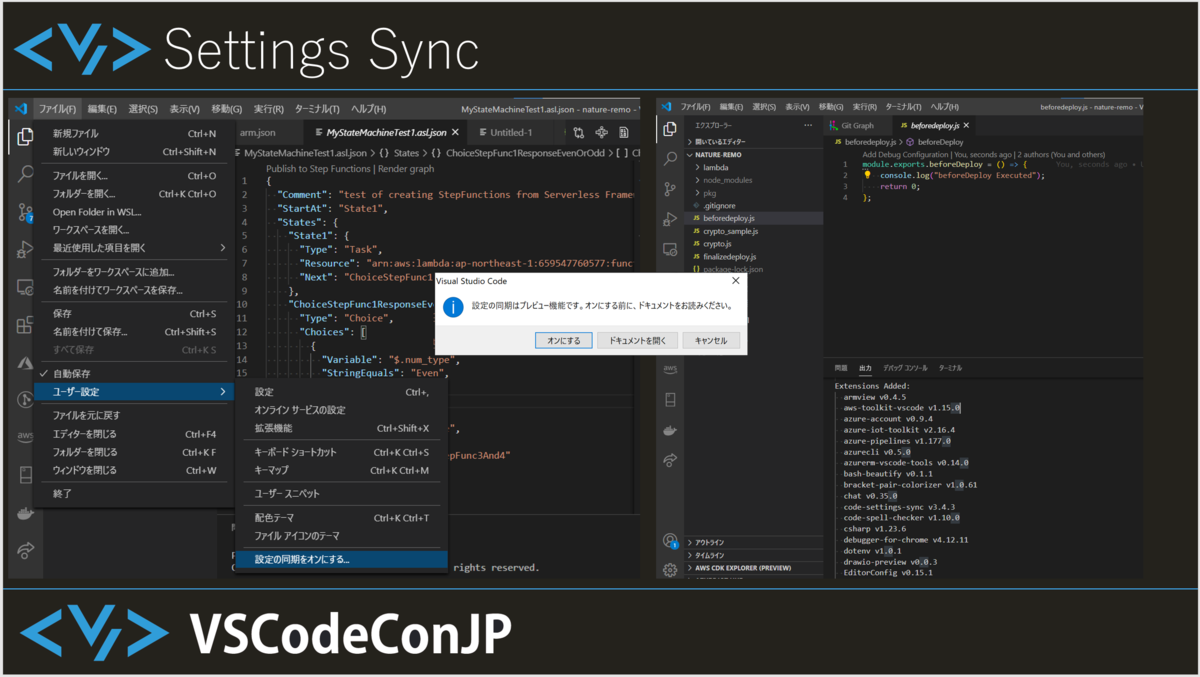The image size is (1200, 677).
Task: Expand 開いているエディター section
Action: (753, 142)
